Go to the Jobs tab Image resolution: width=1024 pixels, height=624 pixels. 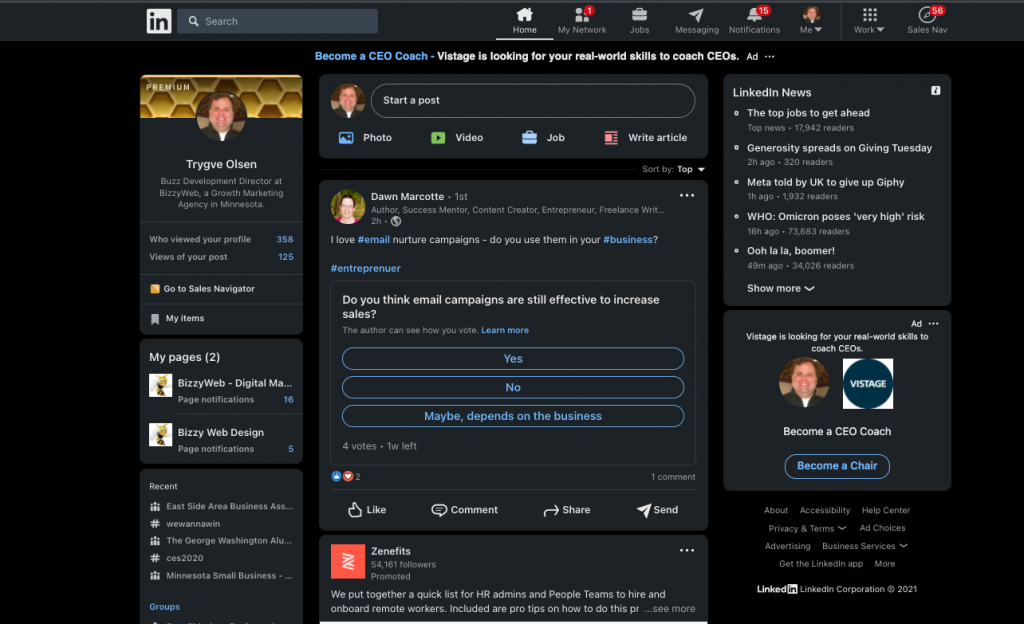639,21
